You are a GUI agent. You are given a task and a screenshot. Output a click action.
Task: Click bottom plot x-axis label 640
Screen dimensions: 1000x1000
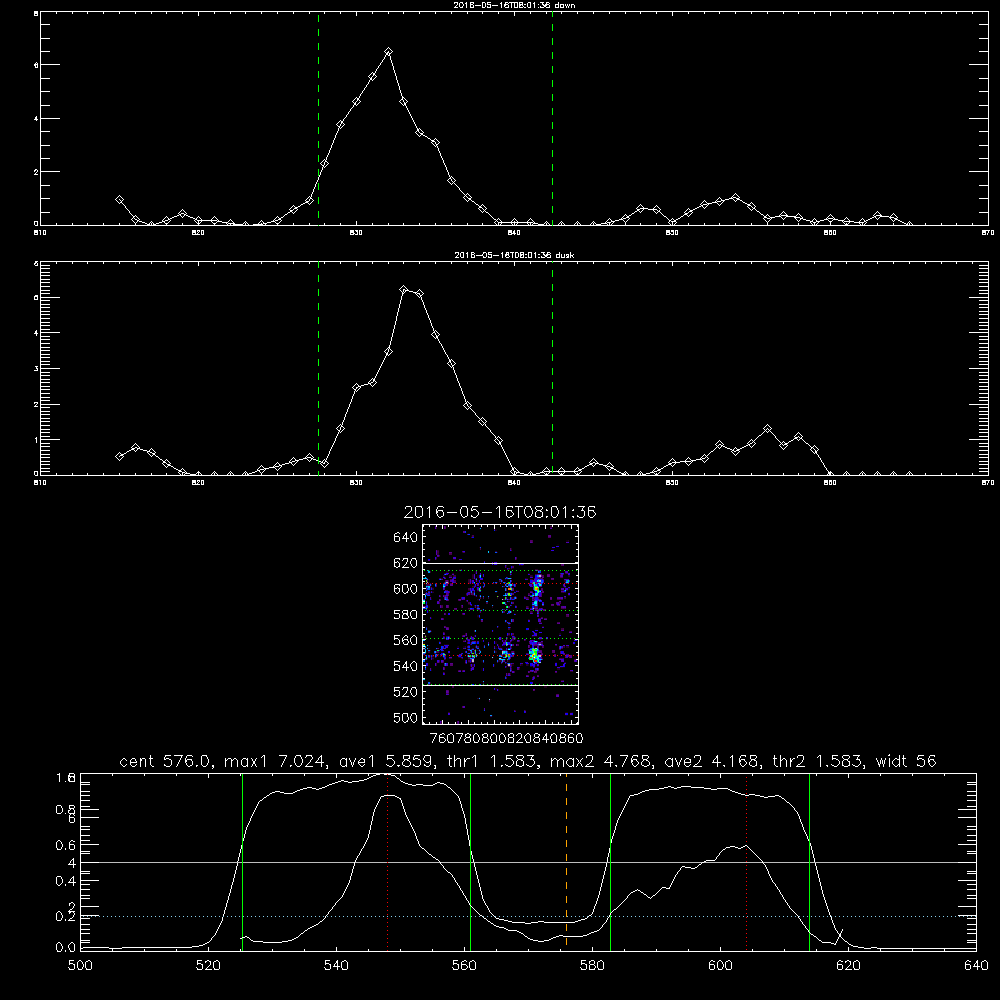(976, 966)
